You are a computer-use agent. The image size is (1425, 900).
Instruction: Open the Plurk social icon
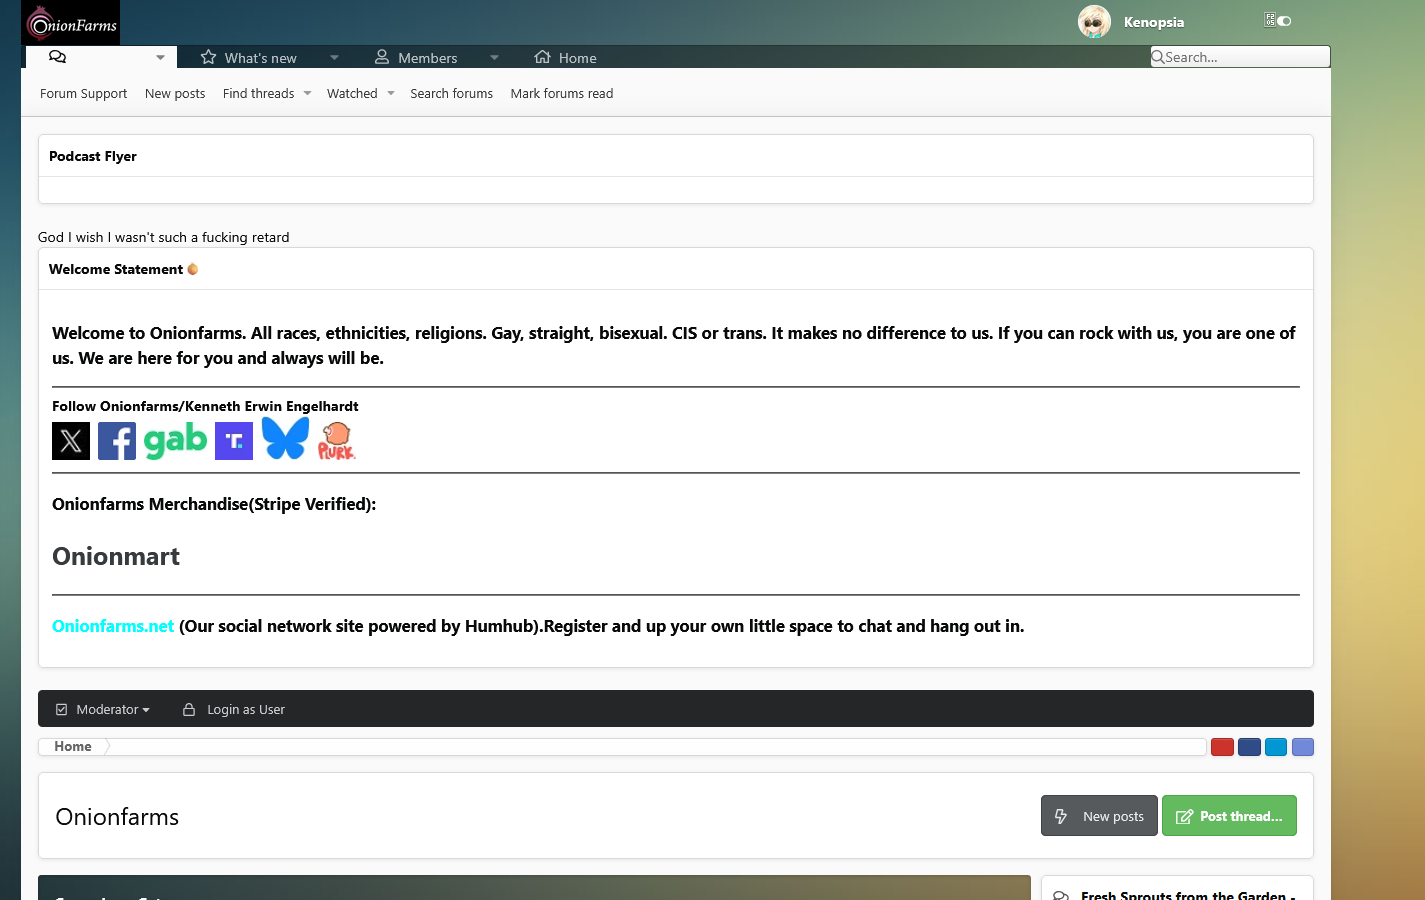pyautogui.click(x=336, y=440)
